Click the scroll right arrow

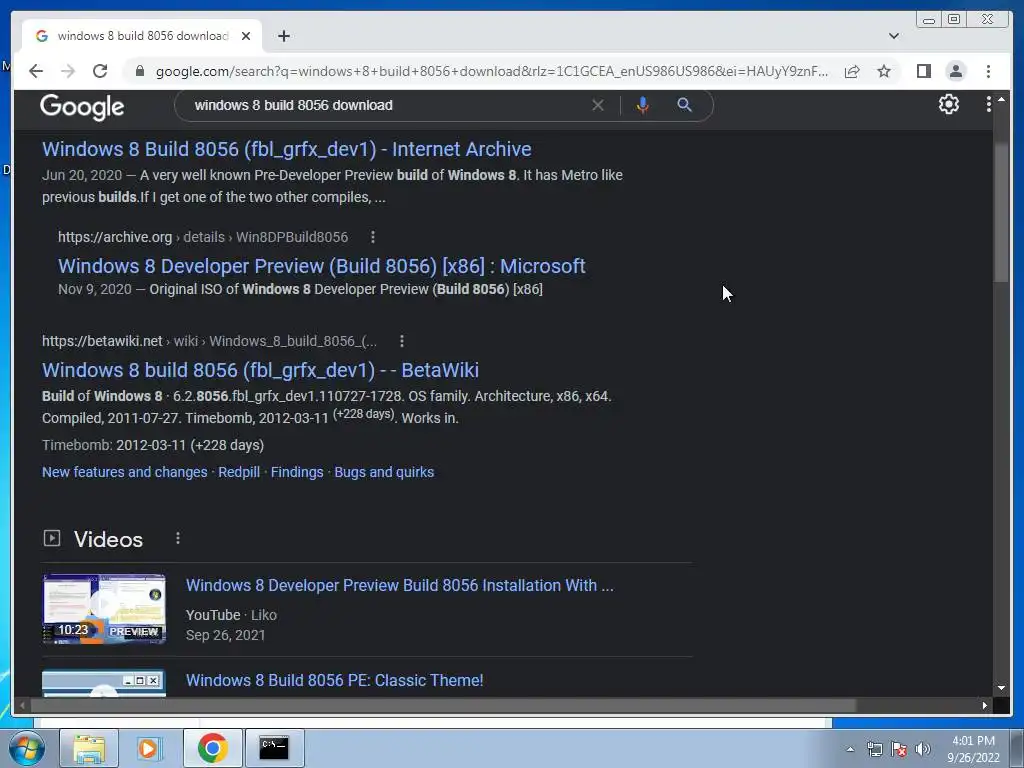(985, 705)
